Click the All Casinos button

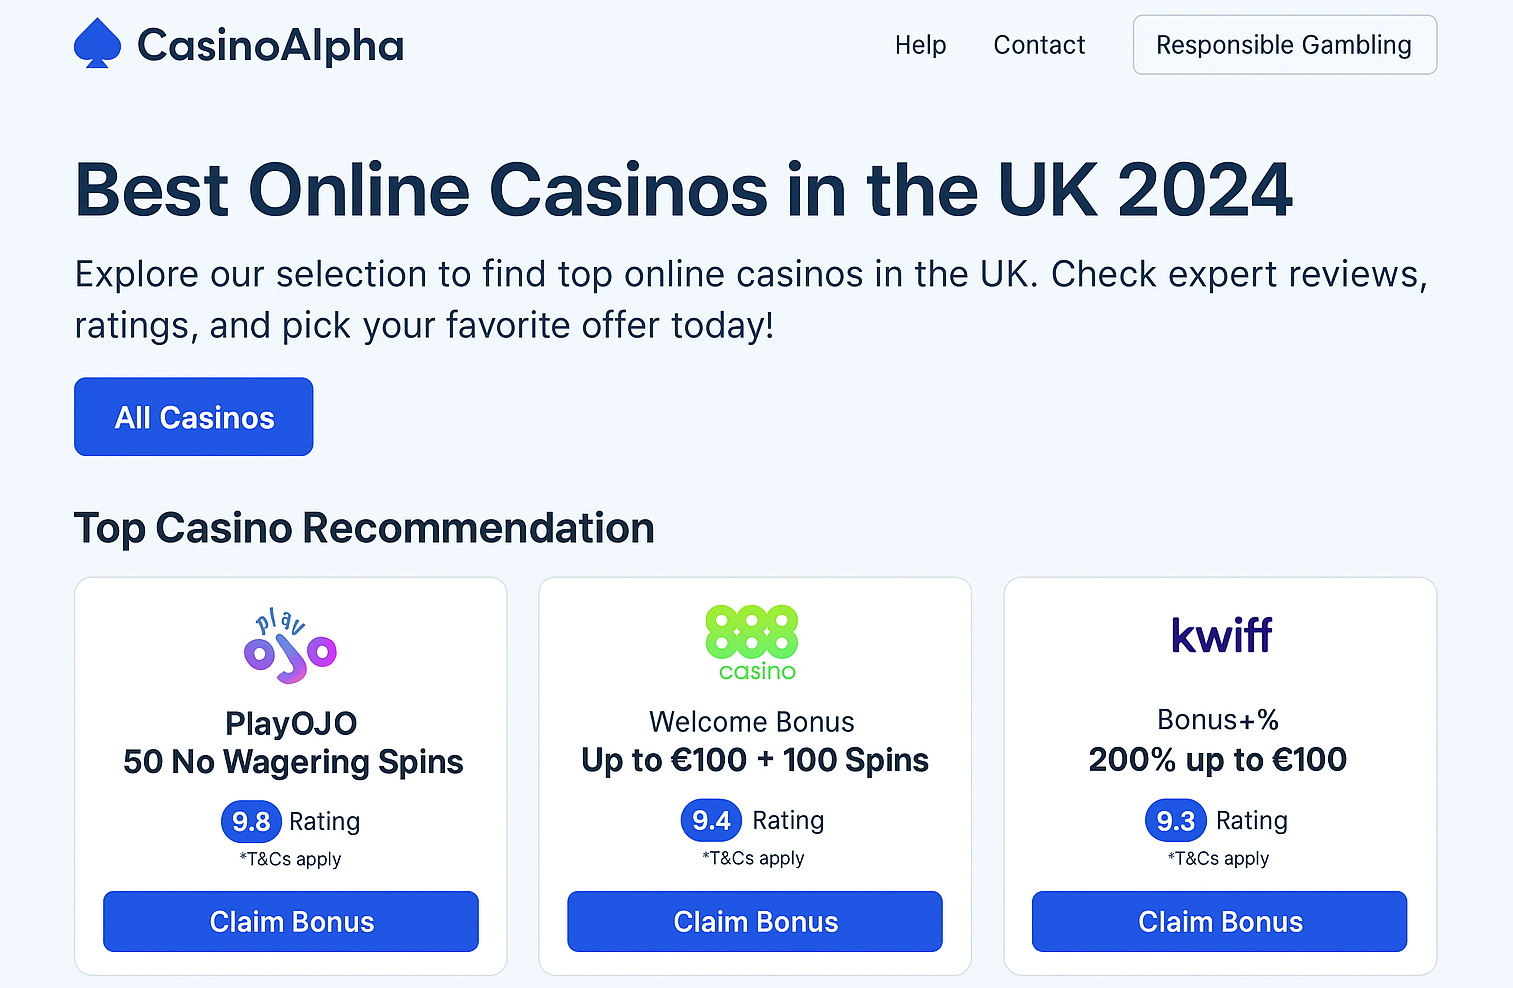(x=194, y=417)
